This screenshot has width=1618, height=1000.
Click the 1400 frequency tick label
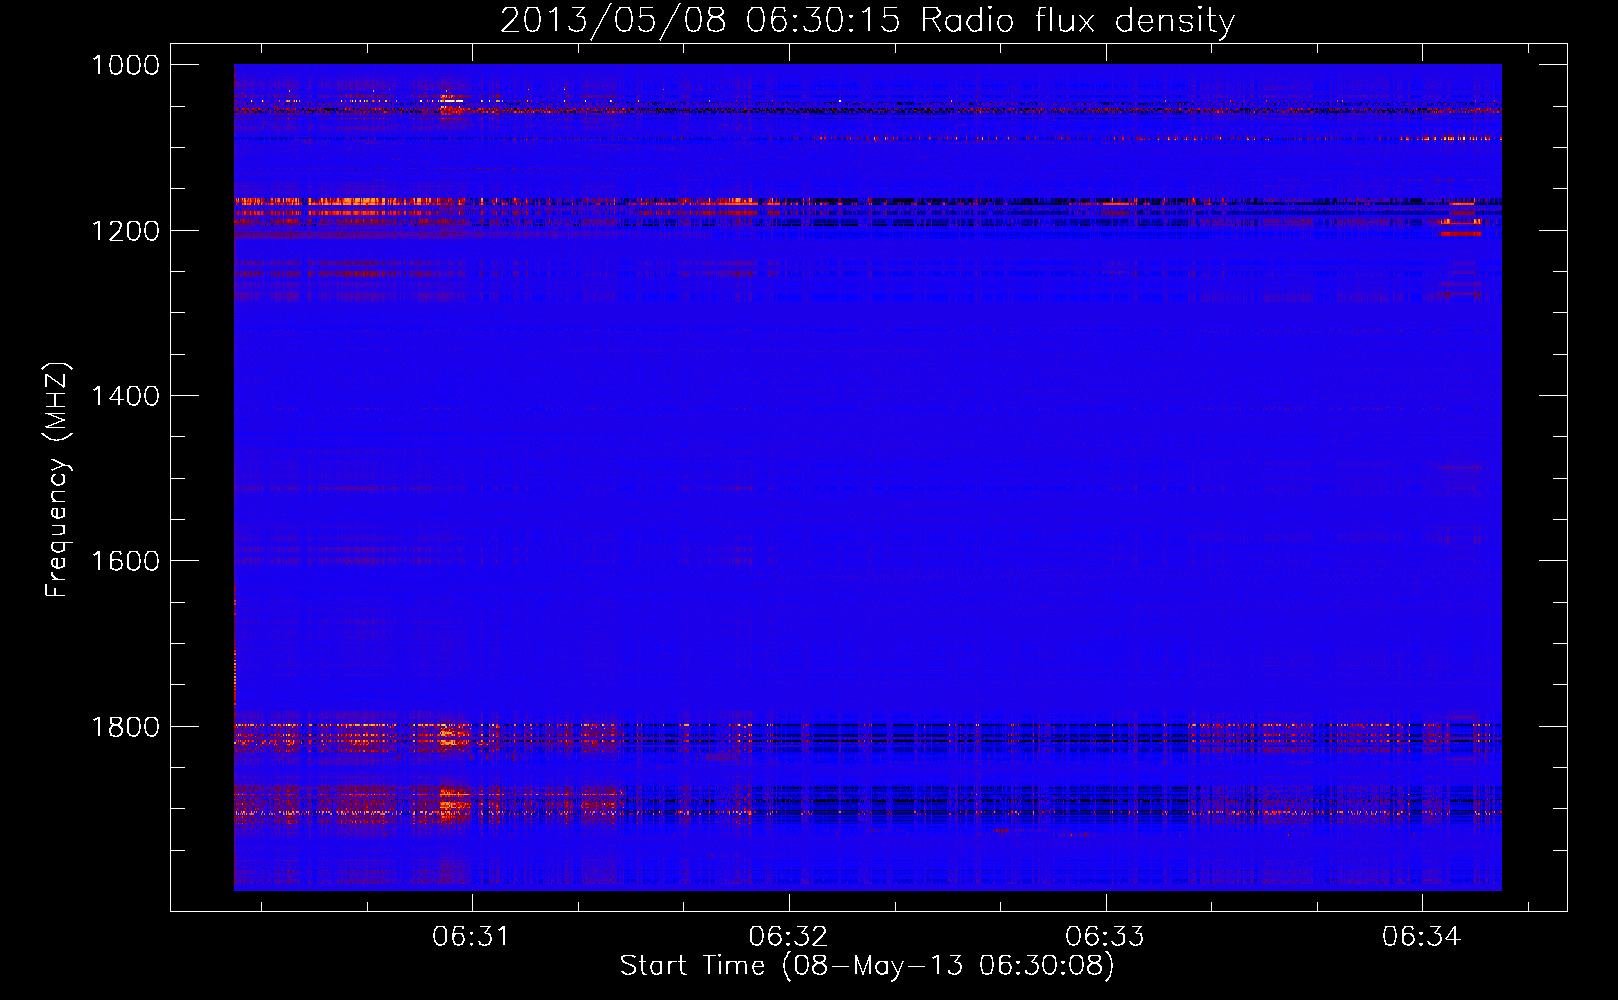pos(125,396)
